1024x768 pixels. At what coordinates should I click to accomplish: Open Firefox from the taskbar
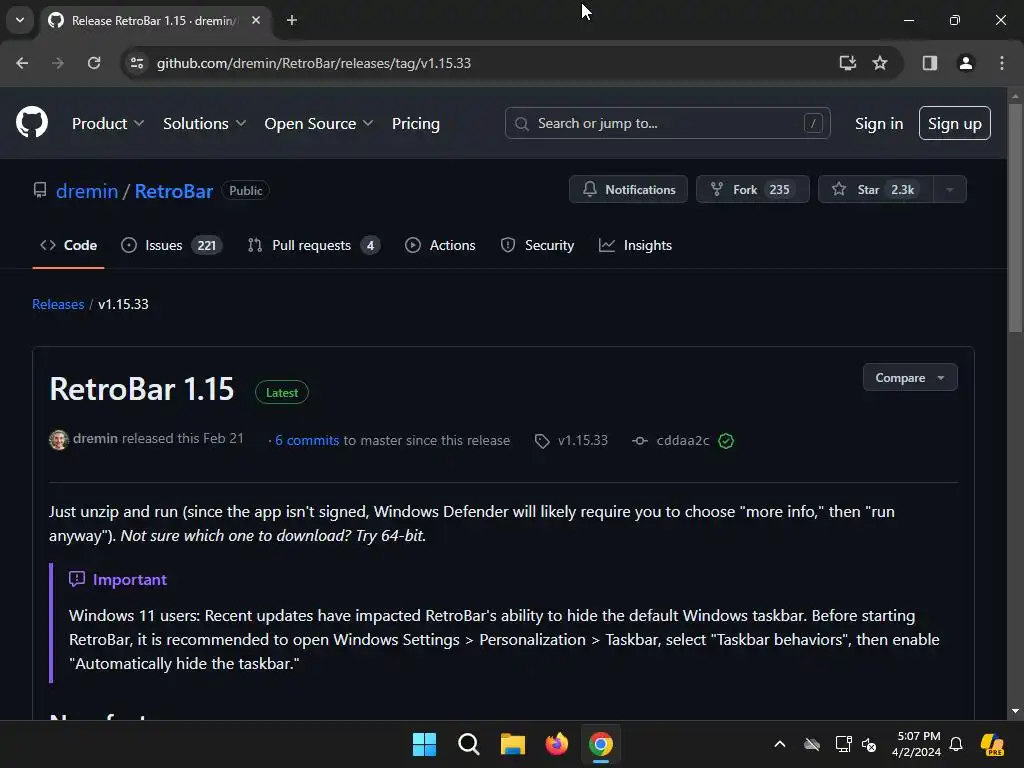pyautogui.click(x=556, y=744)
